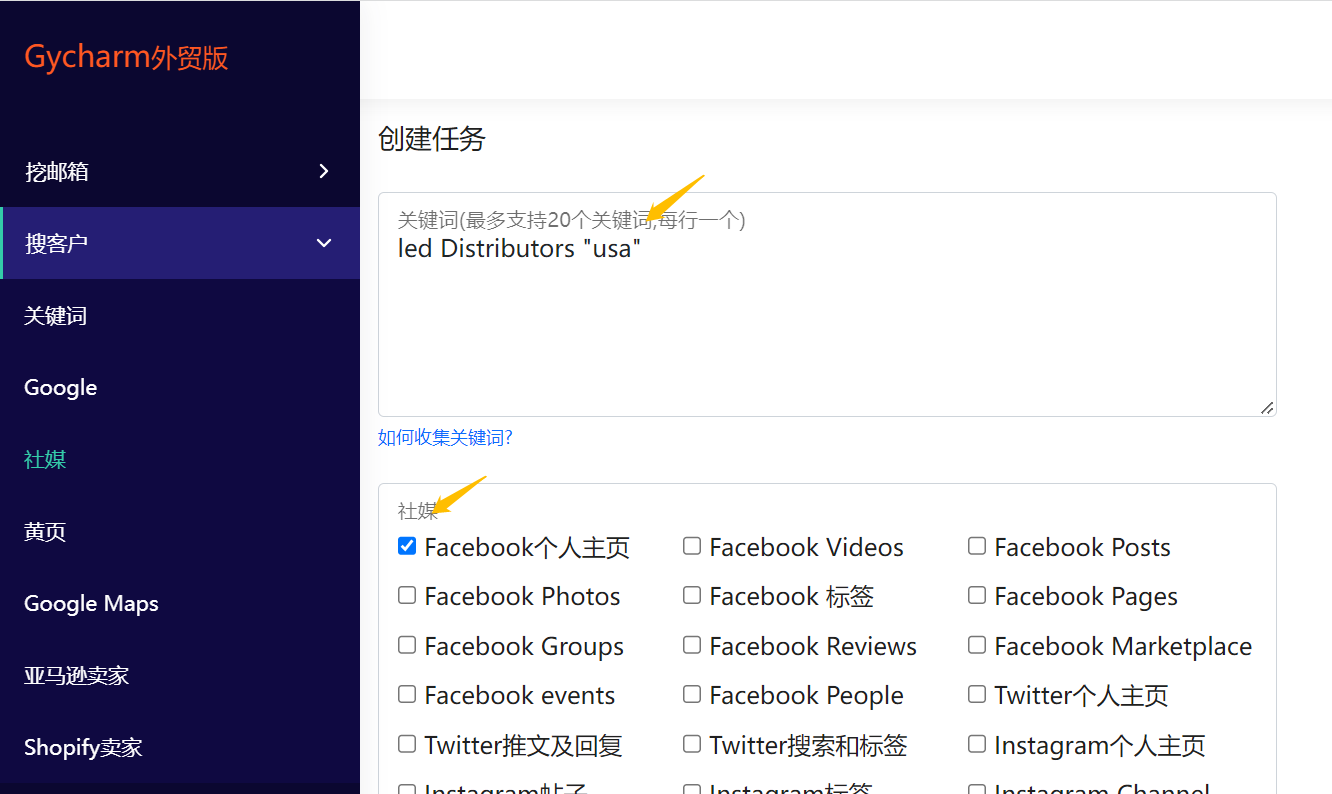The image size is (1332, 794).
Task: Check Facebook Posts checkbox
Action: (x=977, y=546)
